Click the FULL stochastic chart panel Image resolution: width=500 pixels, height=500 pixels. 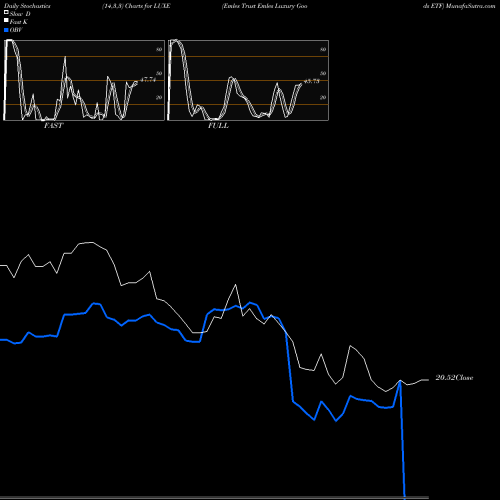tap(248, 80)
